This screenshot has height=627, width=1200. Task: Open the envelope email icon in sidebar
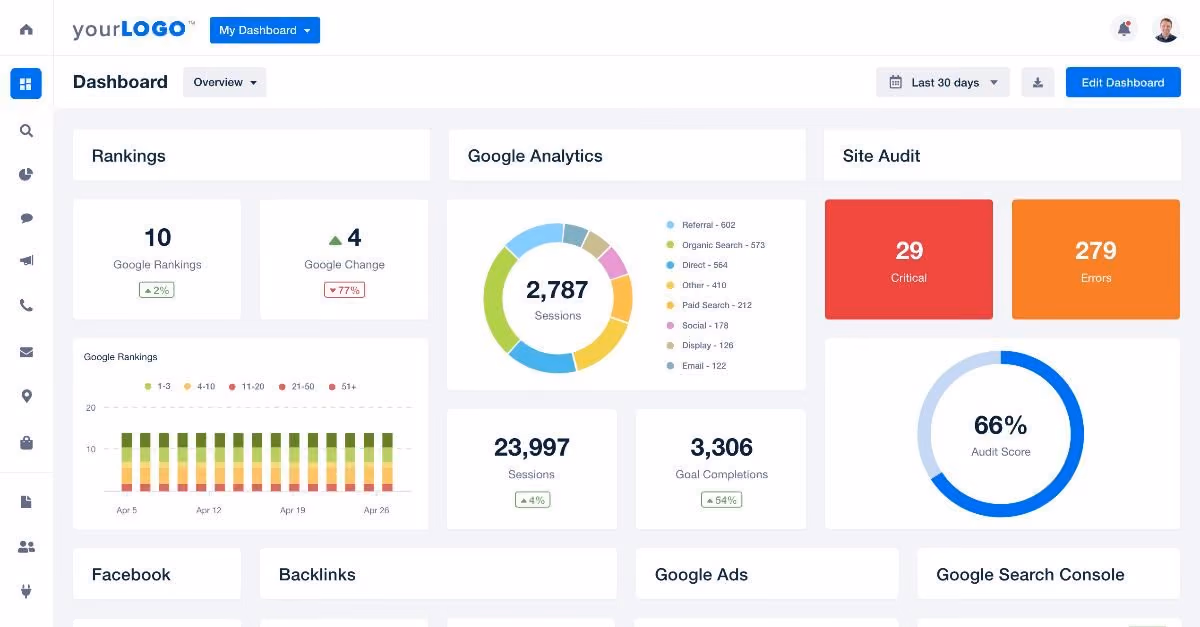[26, 352]
